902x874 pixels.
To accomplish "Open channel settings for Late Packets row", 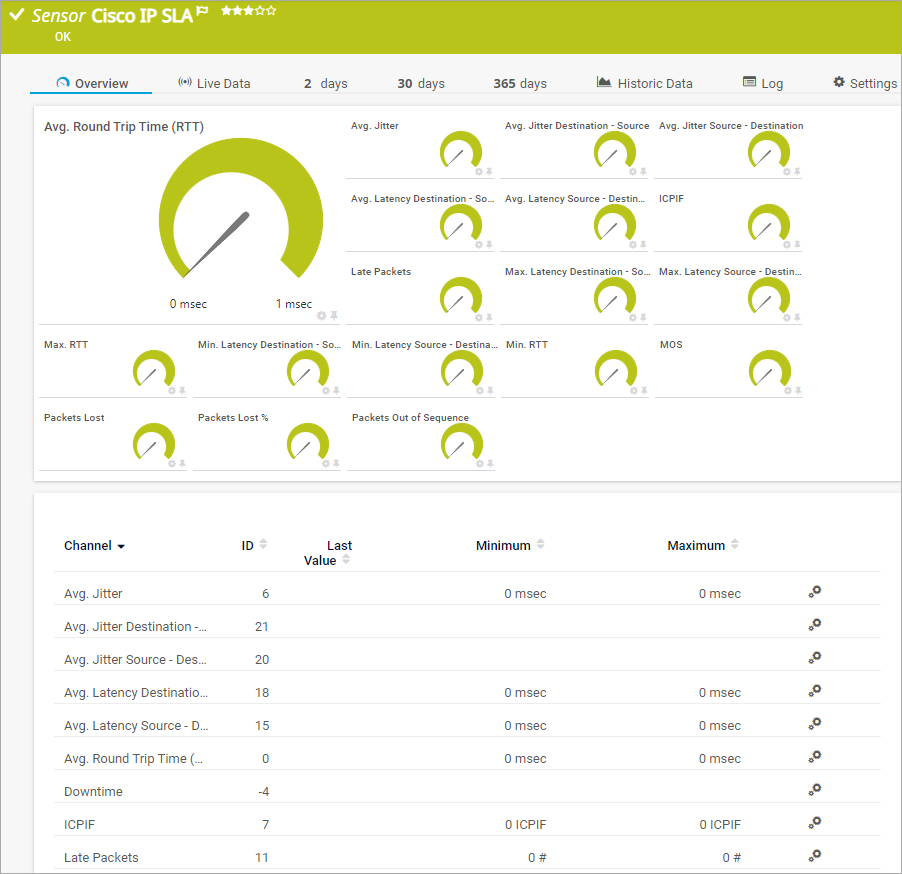I will pos(814,856).
